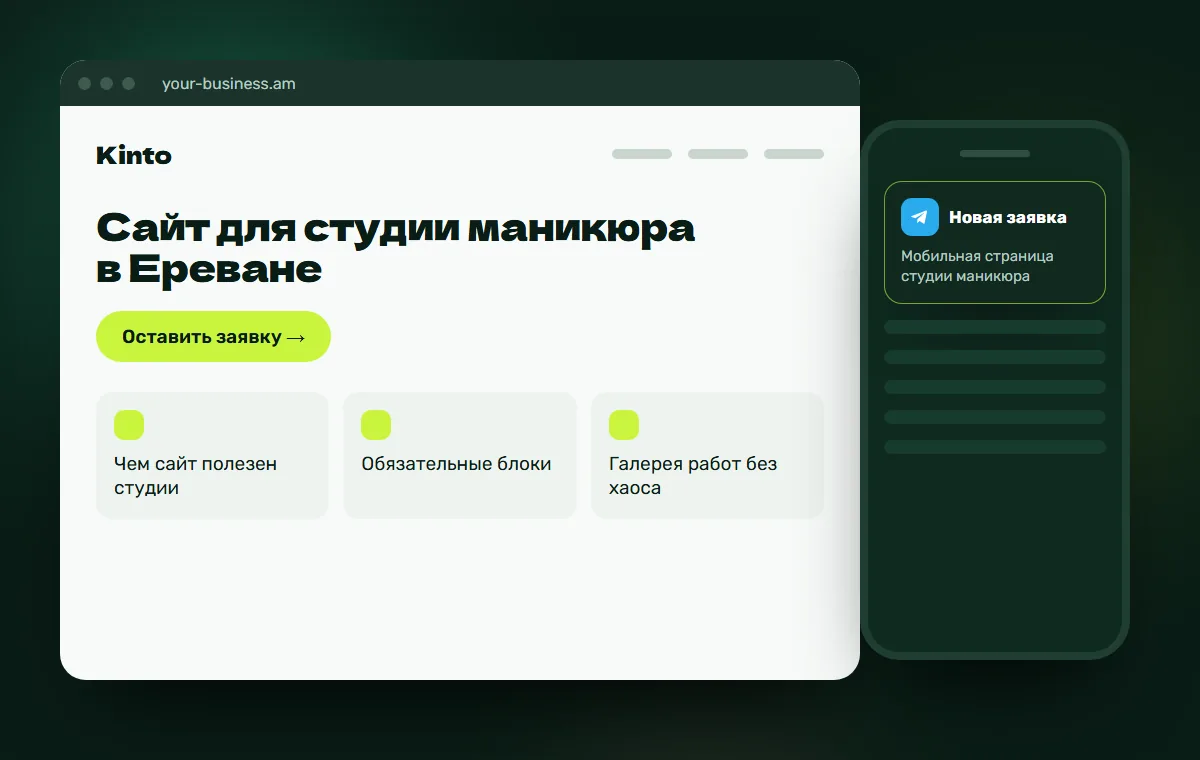1200x760 pixels.
Task: Click the Мобильная страница студии маникюра text
Action: pos(977,266)
